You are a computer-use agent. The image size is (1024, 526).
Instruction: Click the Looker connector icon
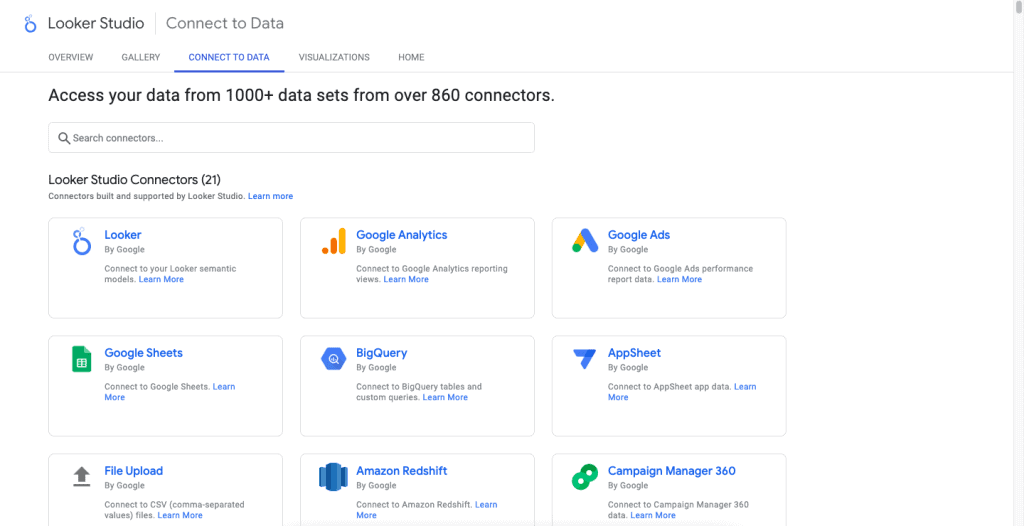coord(81,242)
